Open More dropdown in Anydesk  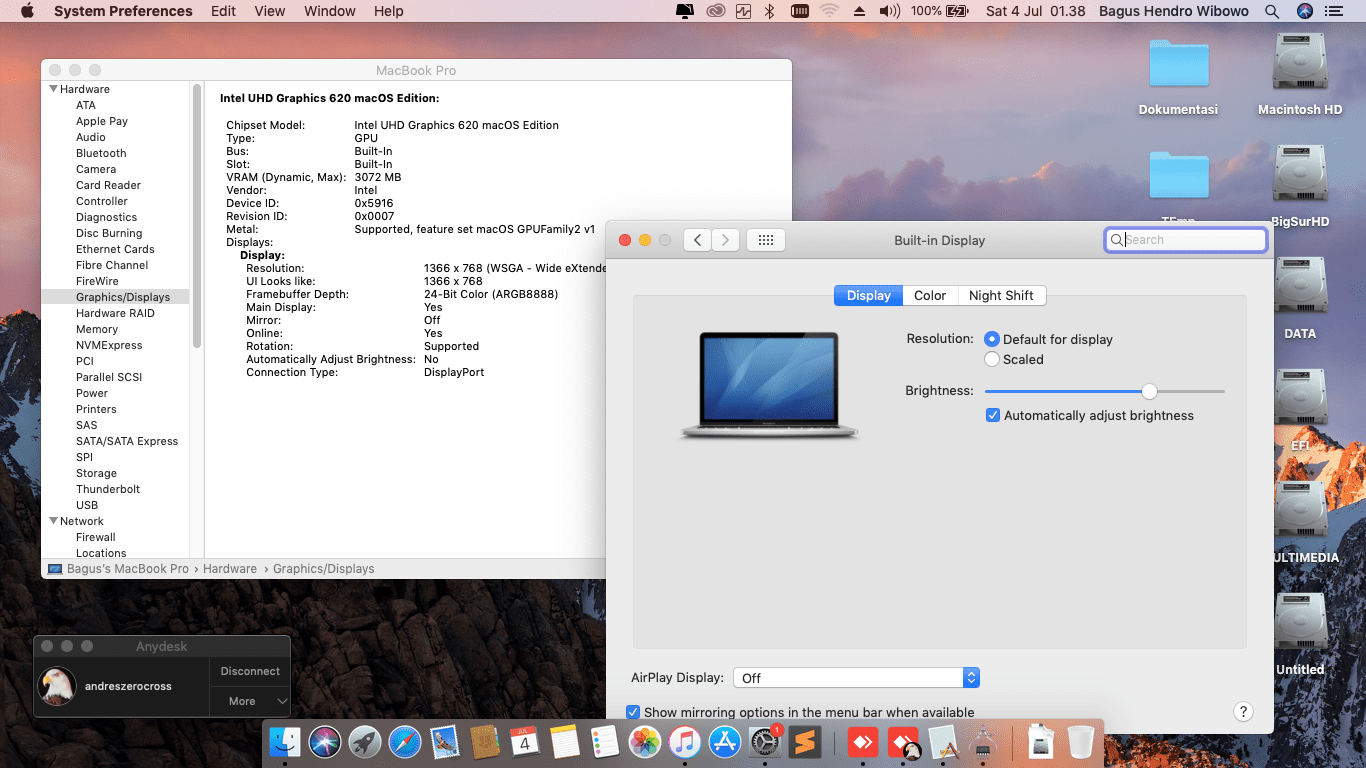coord(250,701)
